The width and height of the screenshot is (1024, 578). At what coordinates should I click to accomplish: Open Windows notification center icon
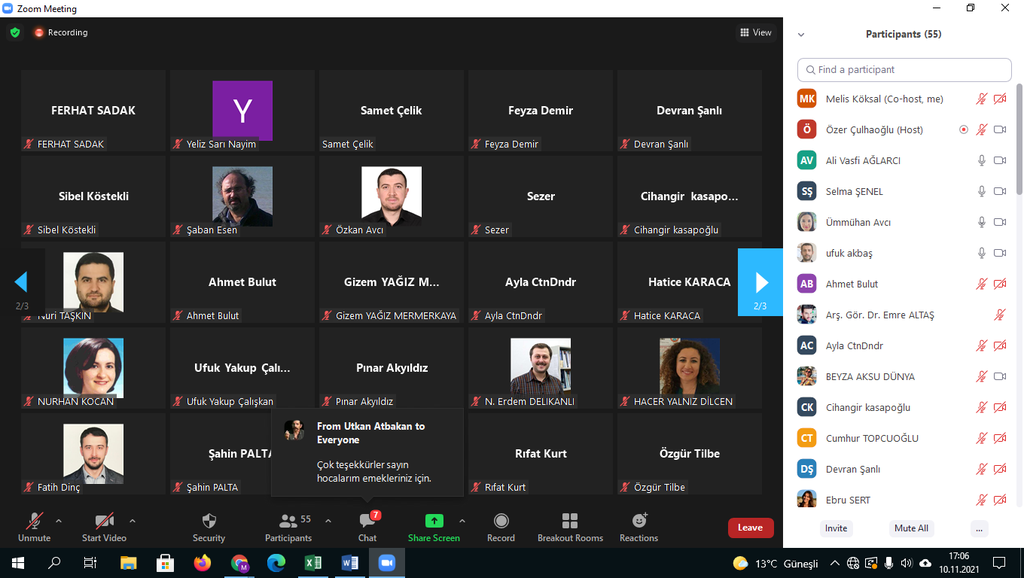click(x=999, y=563)
